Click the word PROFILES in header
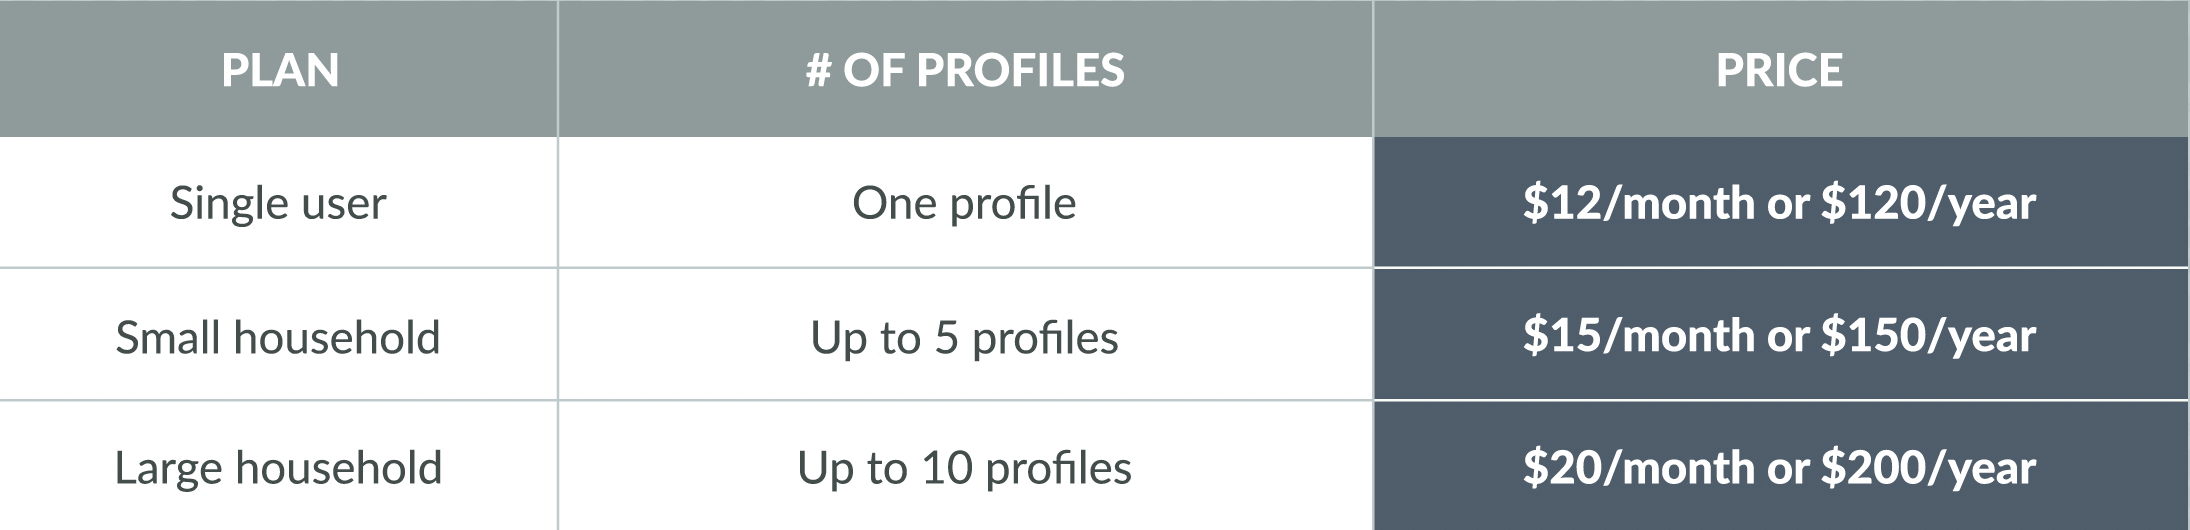Screen dimensions: 2190x530 [1020, 70]
